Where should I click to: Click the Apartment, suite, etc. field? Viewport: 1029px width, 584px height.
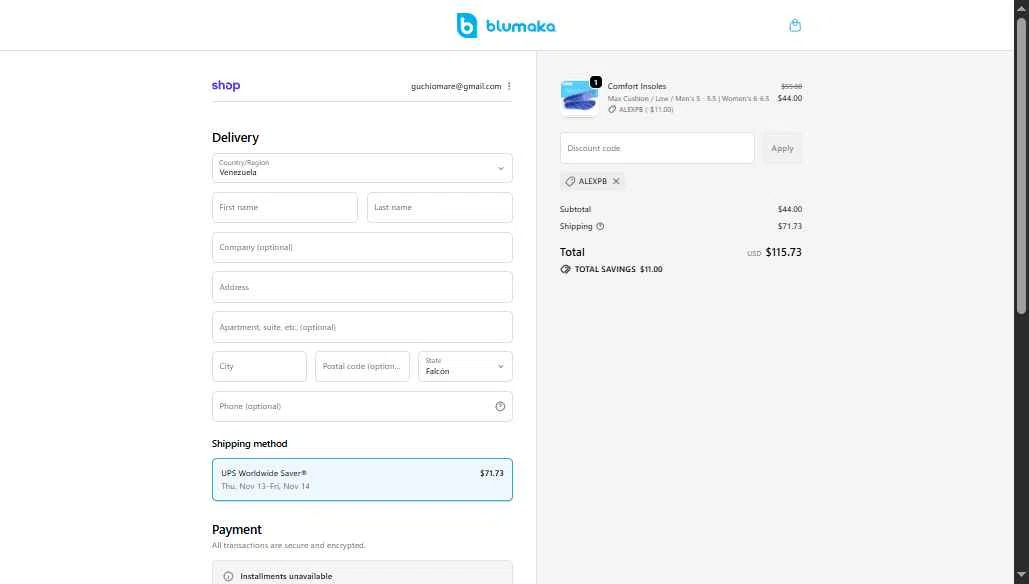click(362, 327)
